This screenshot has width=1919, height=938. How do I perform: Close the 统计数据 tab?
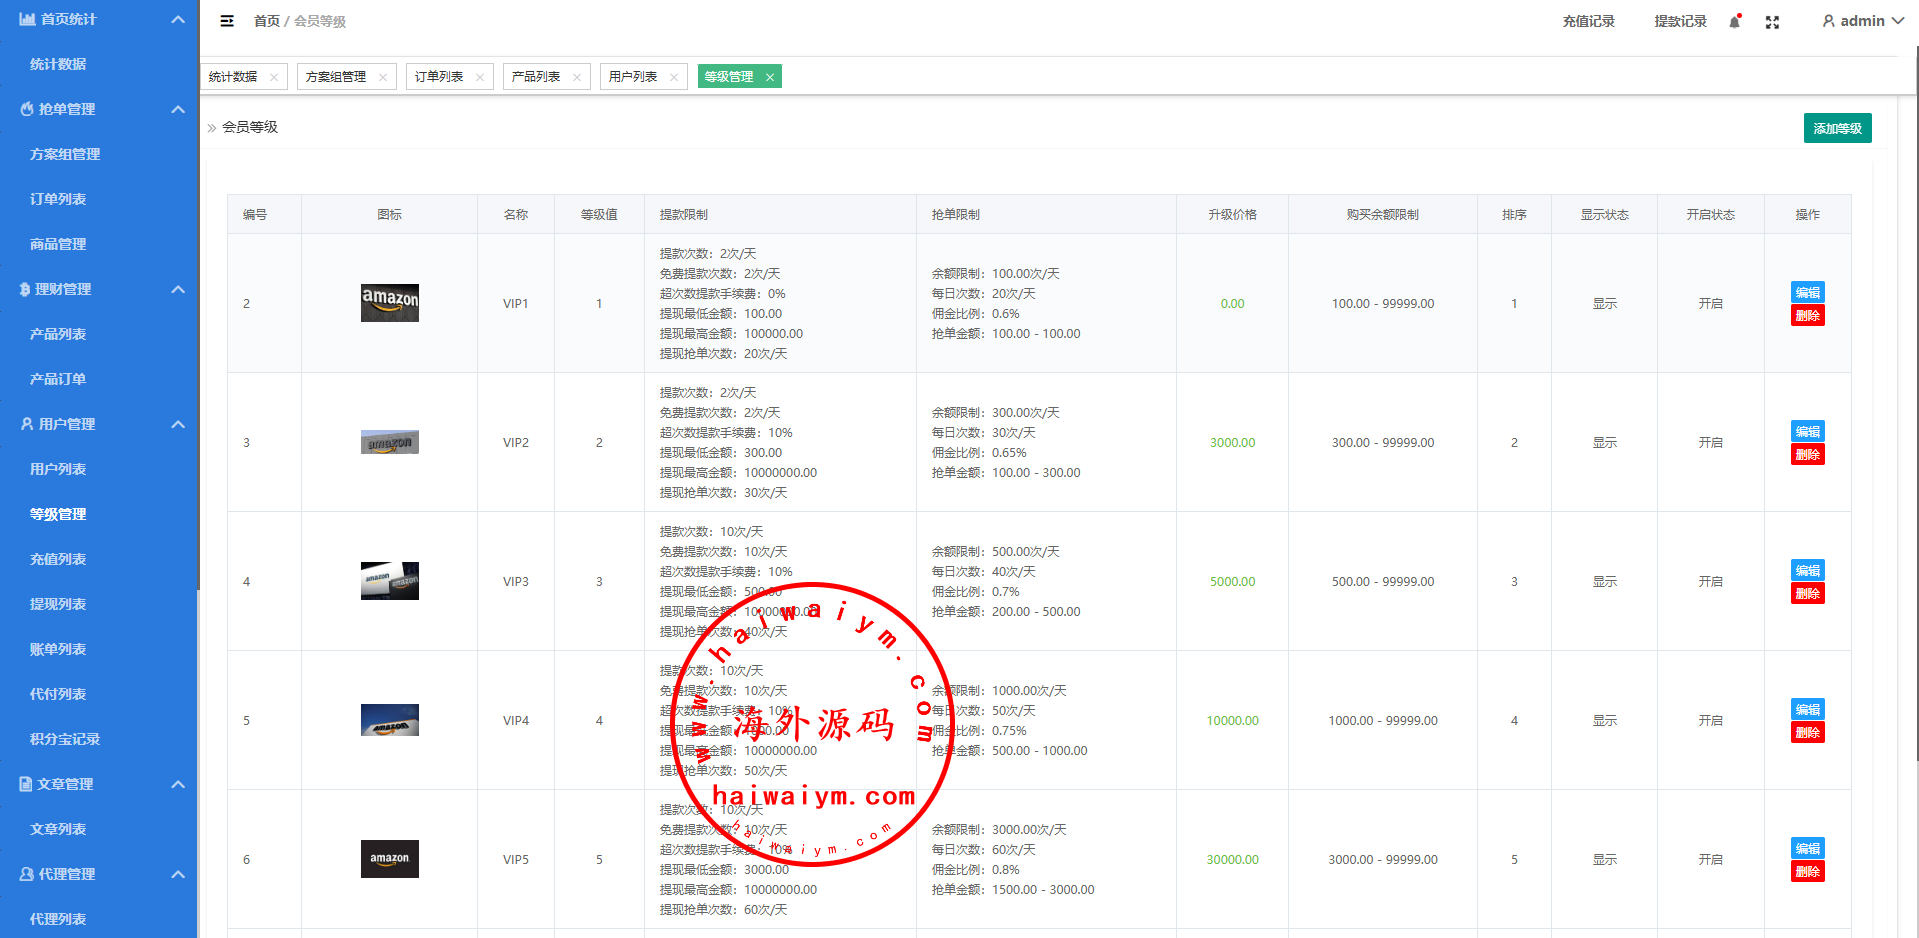click(274, 77)
